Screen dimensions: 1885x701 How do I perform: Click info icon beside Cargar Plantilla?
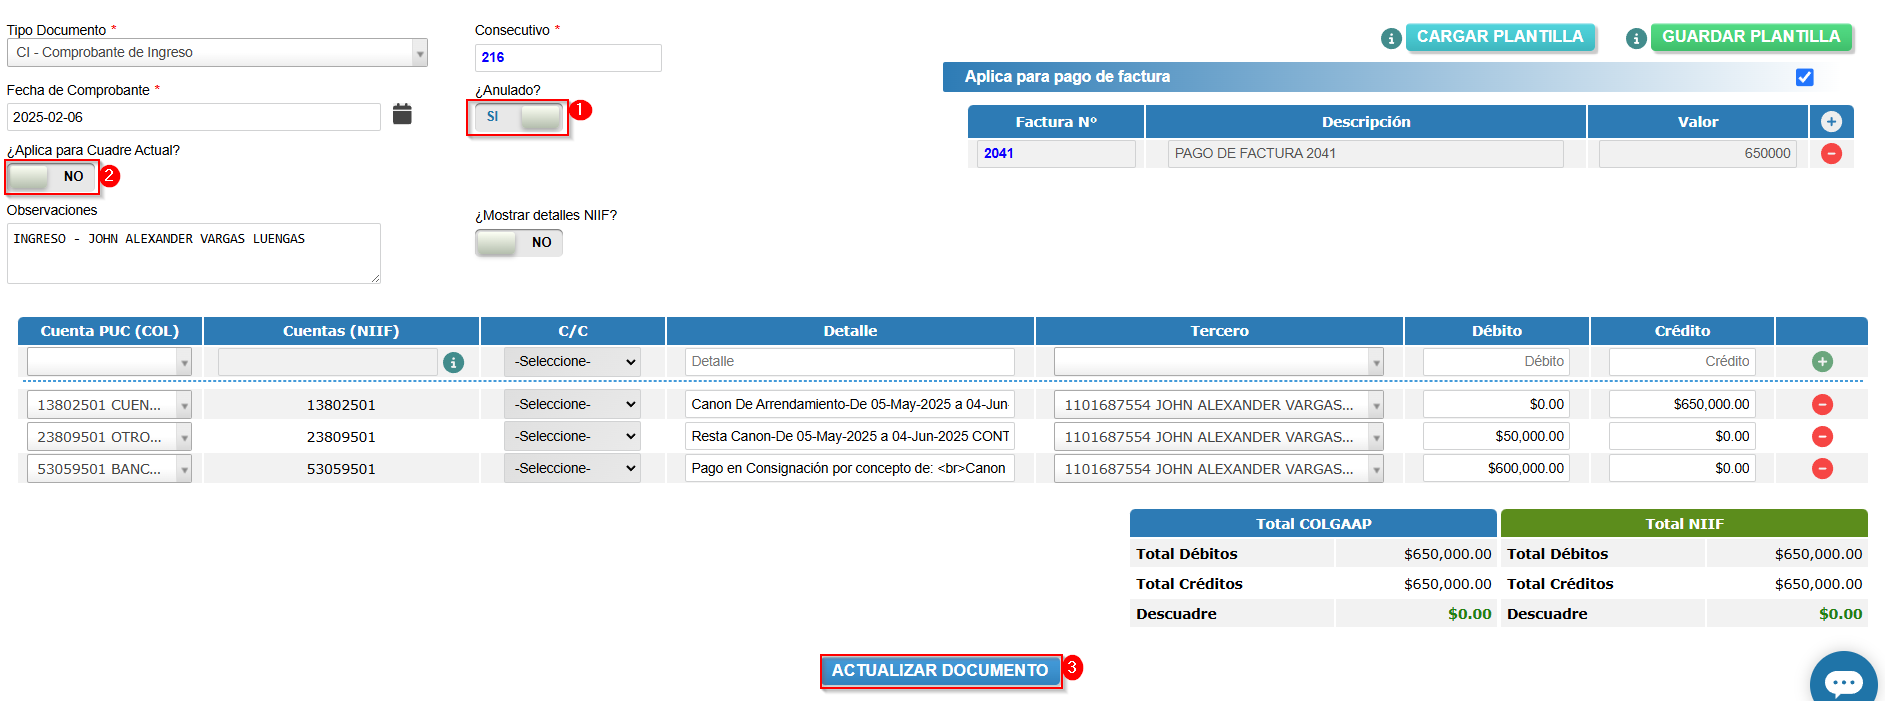click(x=1390, y=39)
